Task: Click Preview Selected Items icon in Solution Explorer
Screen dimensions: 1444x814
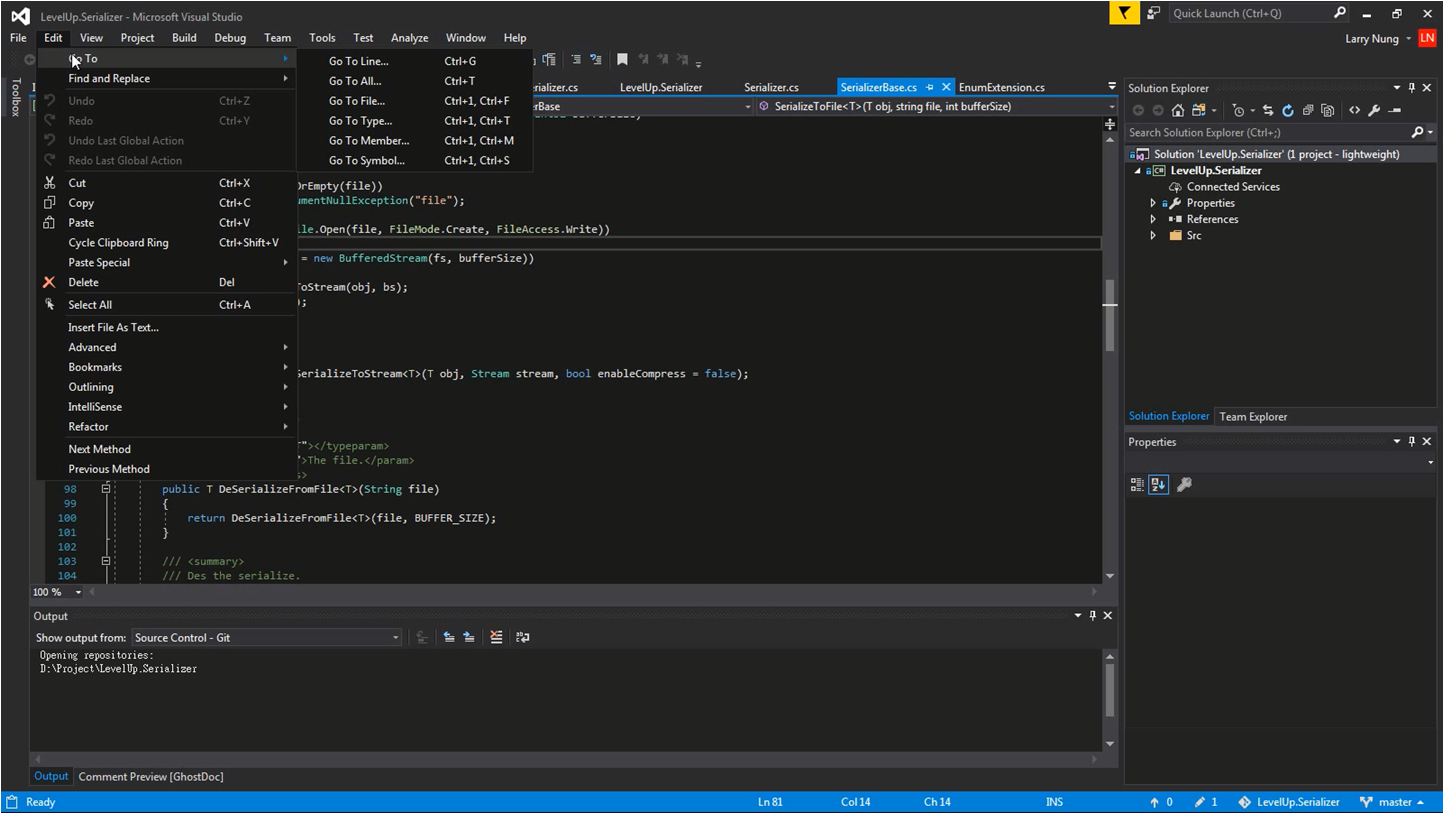Action: [x=1395, y=110]
